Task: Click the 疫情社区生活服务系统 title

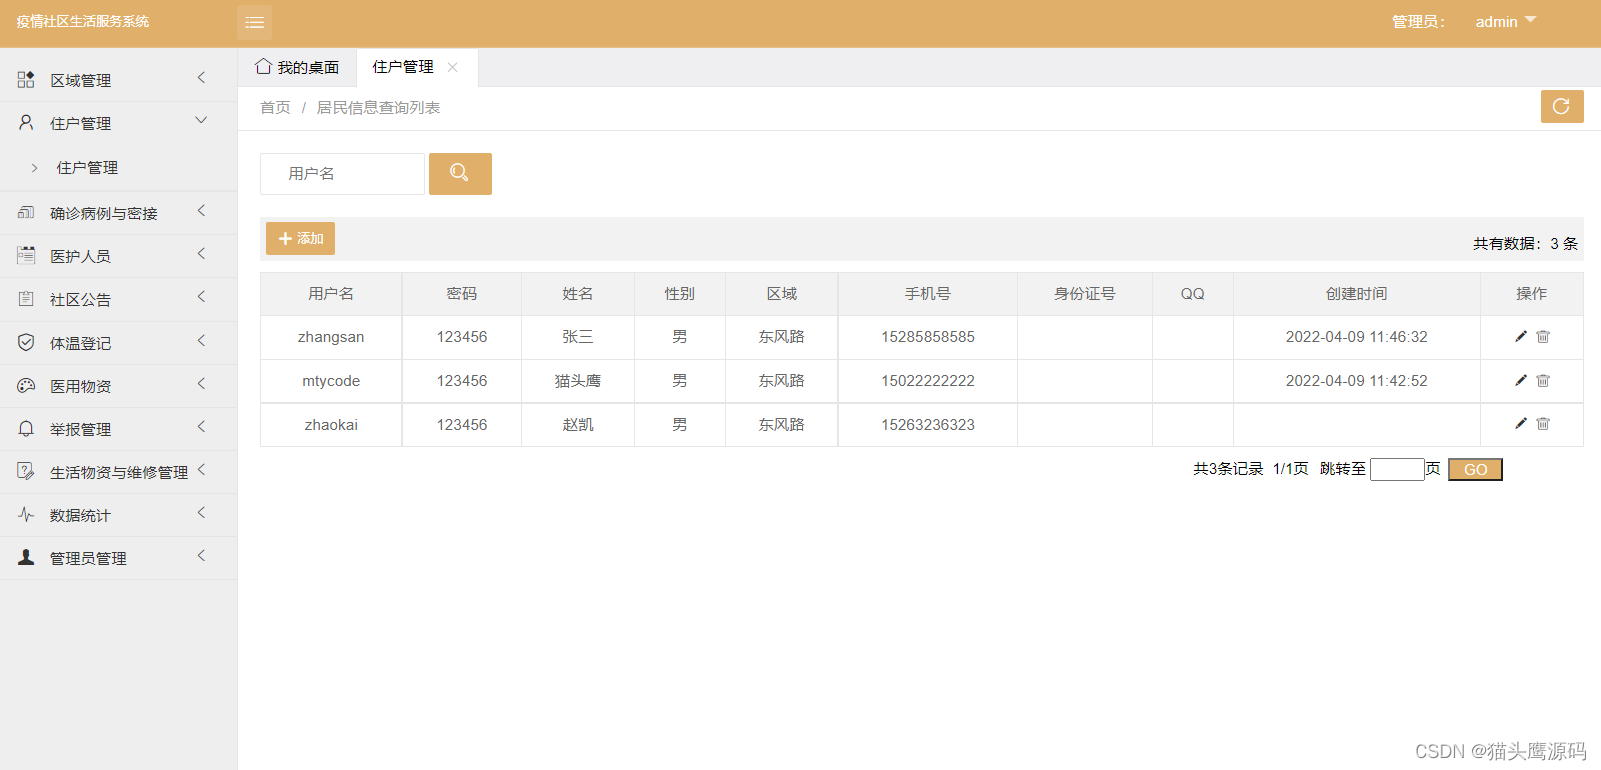Action: 83,21
